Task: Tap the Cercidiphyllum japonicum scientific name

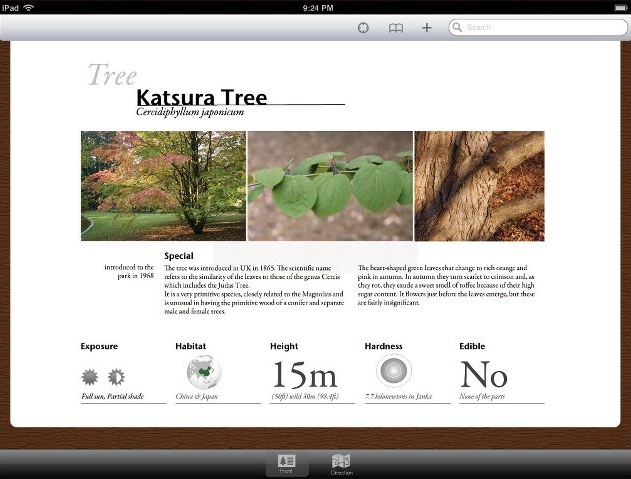Action: 190,112
